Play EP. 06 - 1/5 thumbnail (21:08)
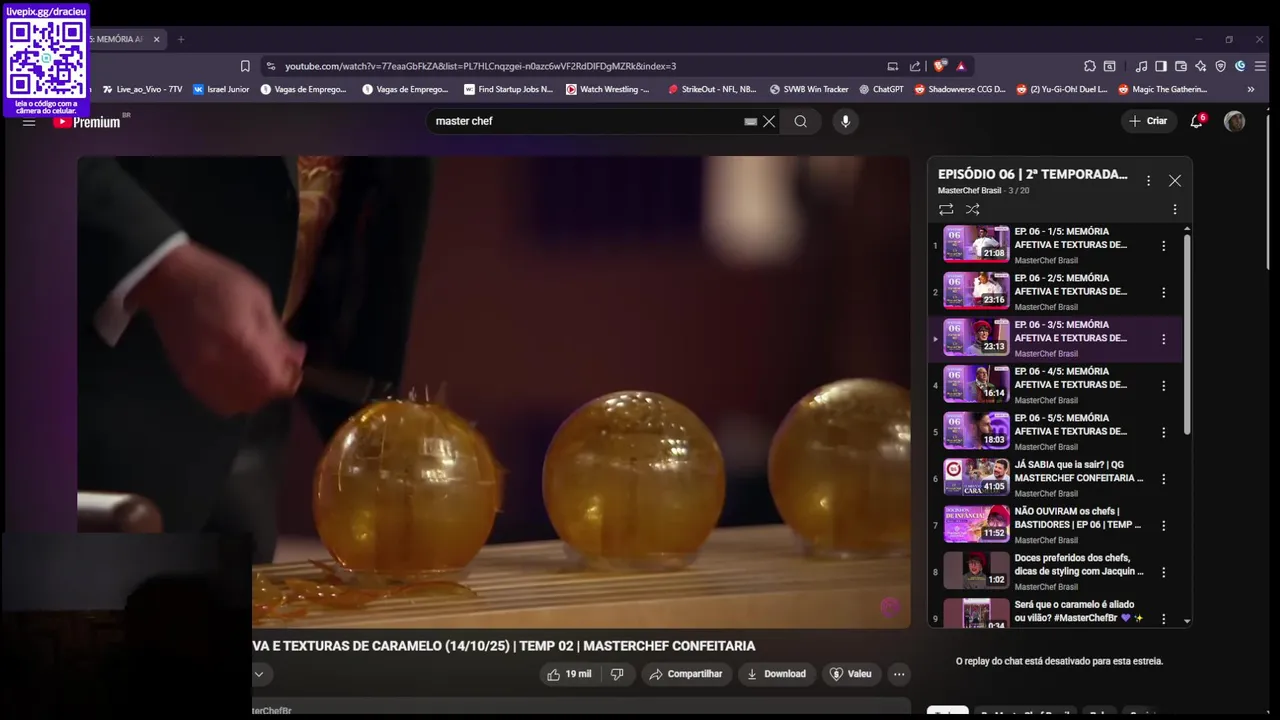 click(976, 244)
